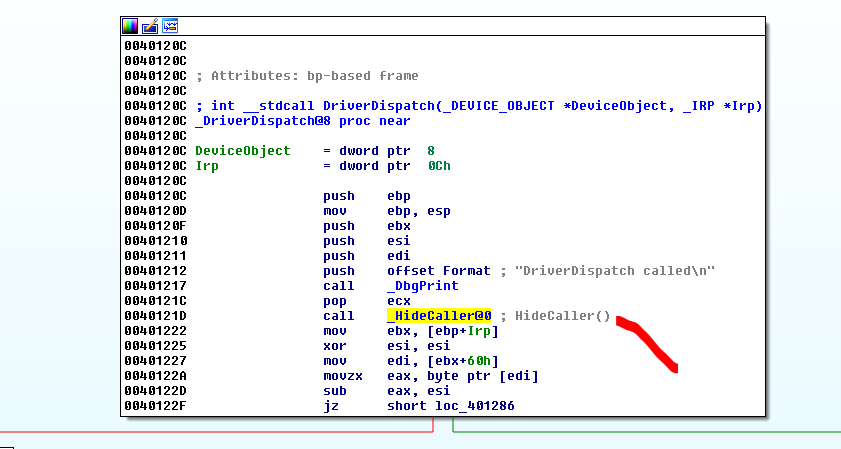
Task: Click the _DriverDispatch@8 proc near label
Action: pos(302,121)
